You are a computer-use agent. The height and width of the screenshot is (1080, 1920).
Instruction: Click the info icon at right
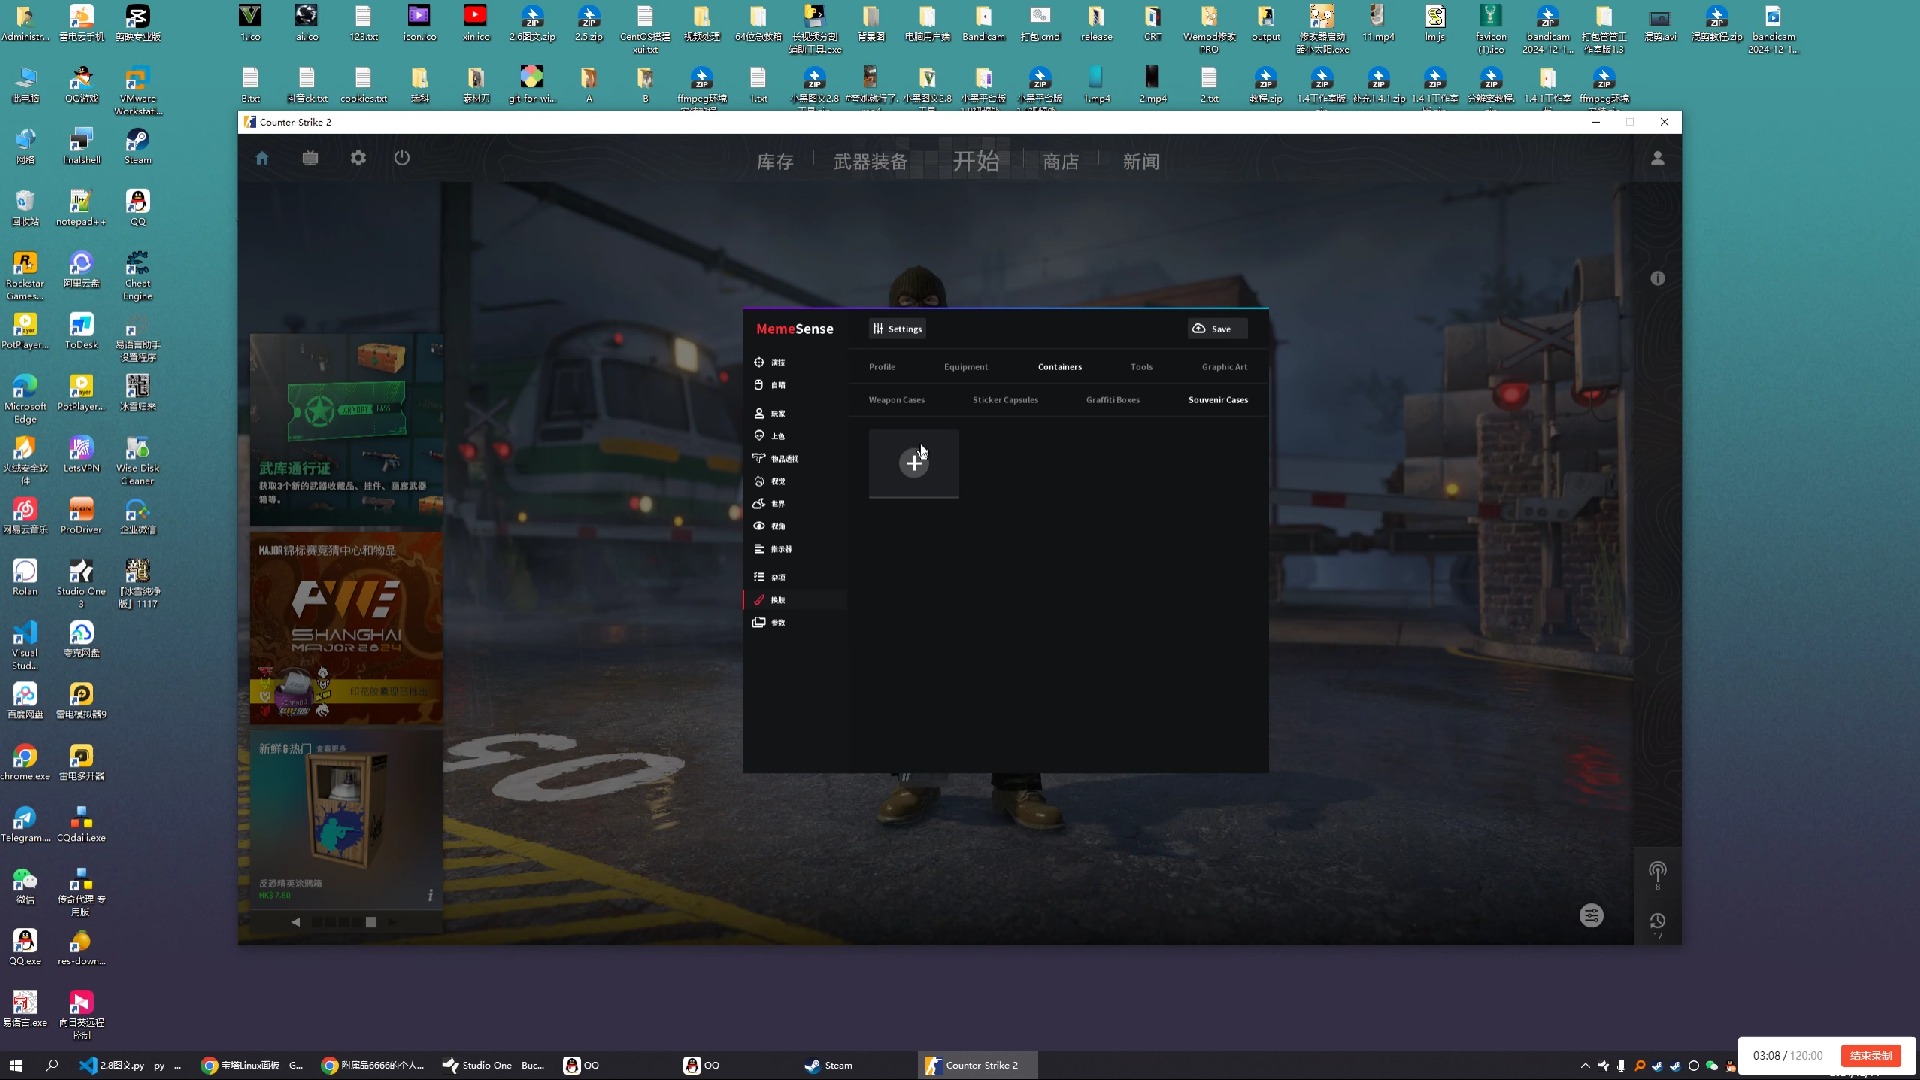click(1657, 278)
